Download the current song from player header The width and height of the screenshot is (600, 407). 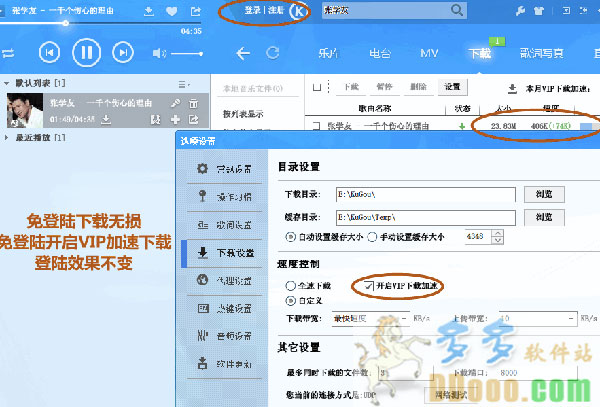[149, 11]
